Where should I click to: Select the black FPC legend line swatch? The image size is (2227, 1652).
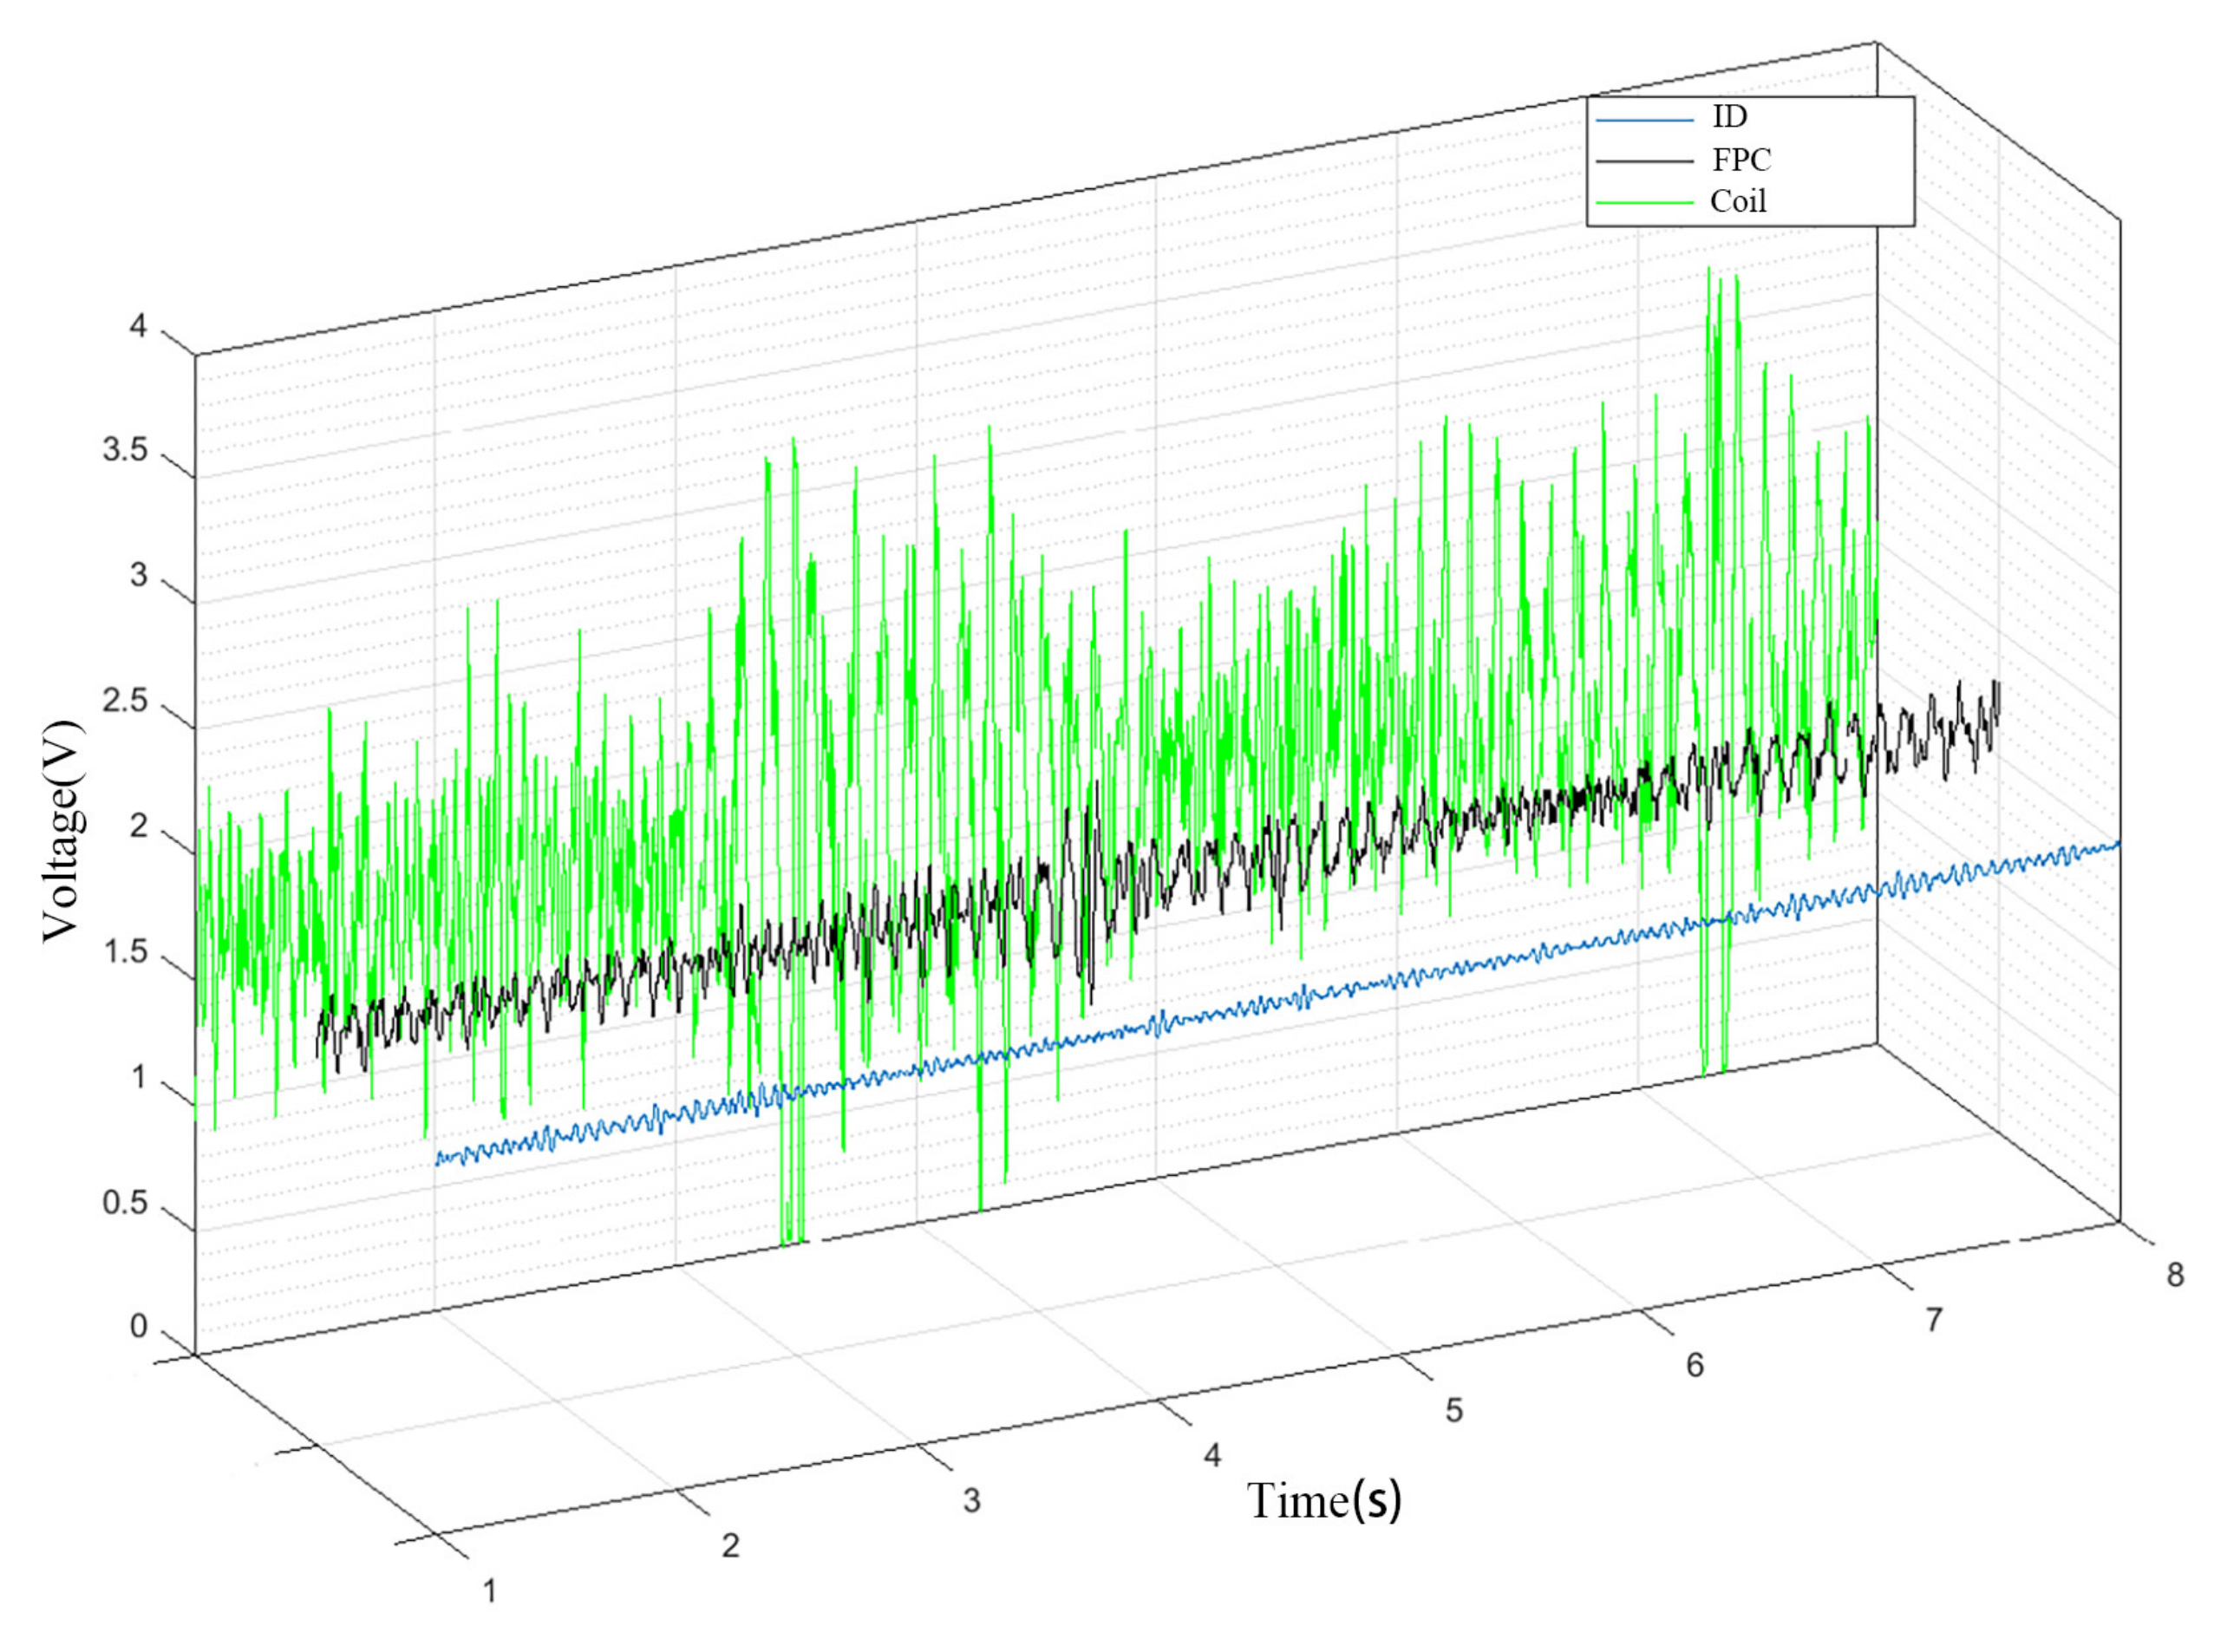click(1645, 161)
